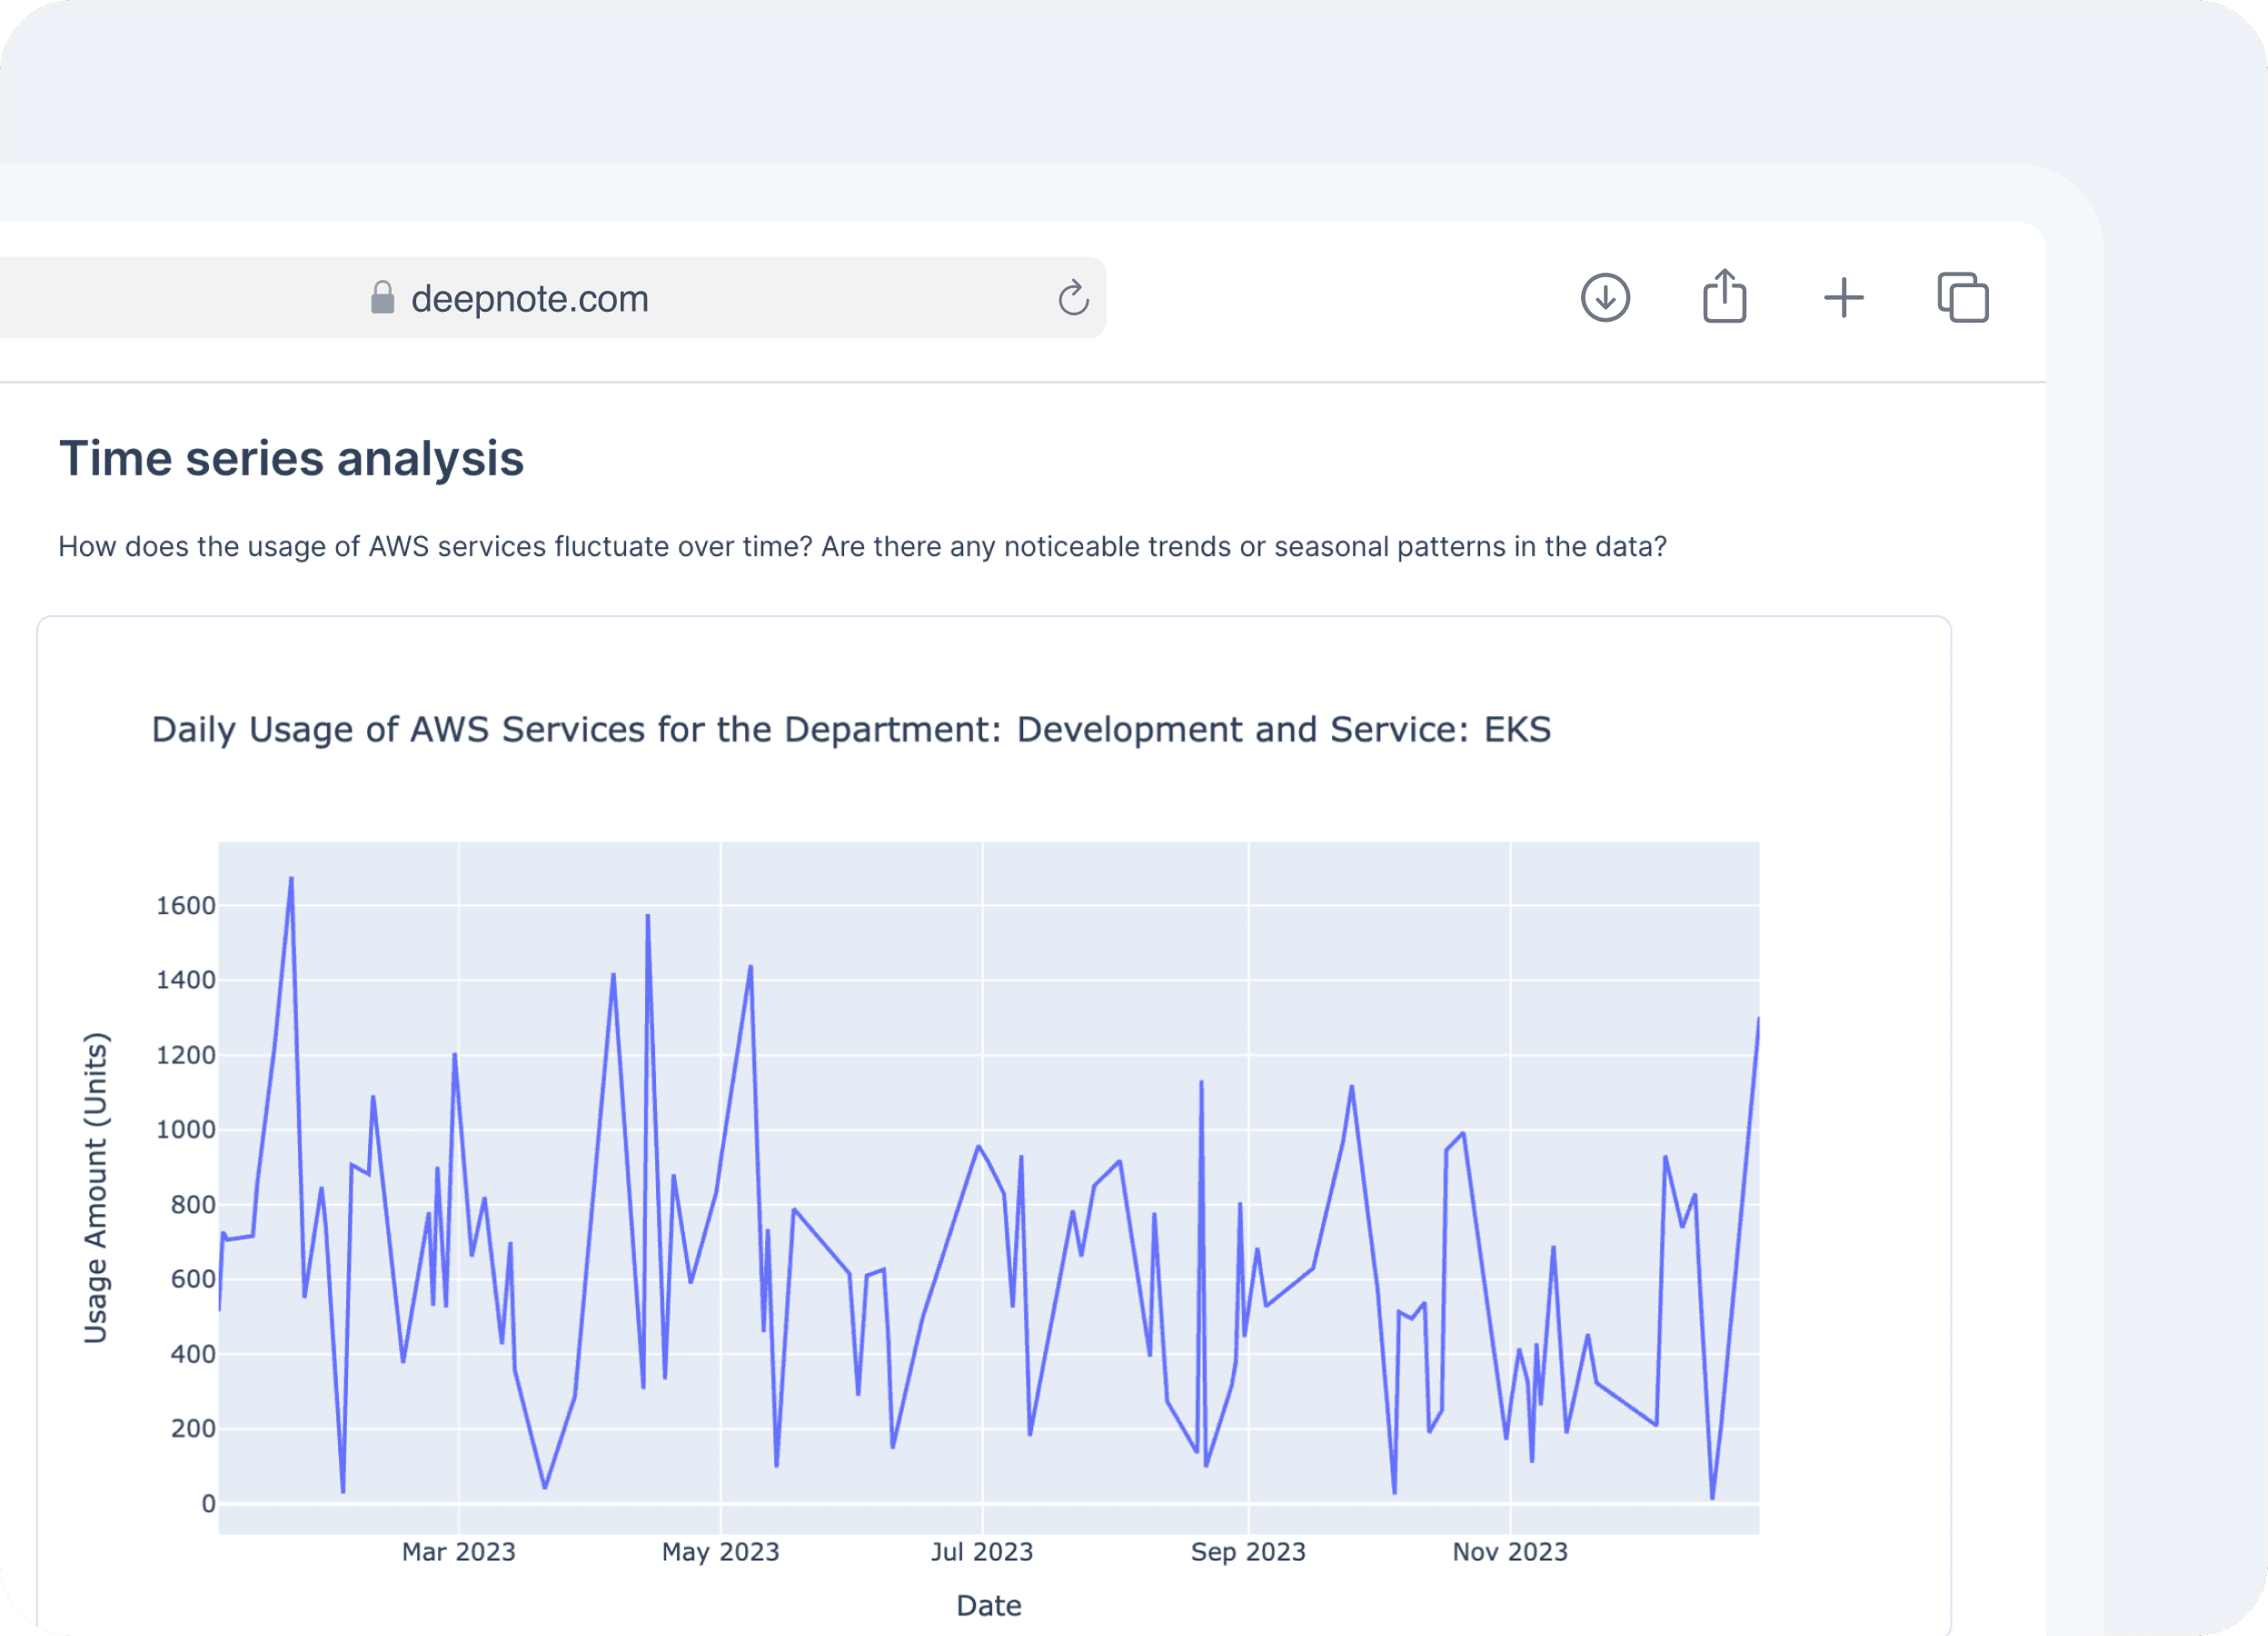The image size is (2268, 1636).
Task: Click the Time series analysis heading
Action: 291,459
